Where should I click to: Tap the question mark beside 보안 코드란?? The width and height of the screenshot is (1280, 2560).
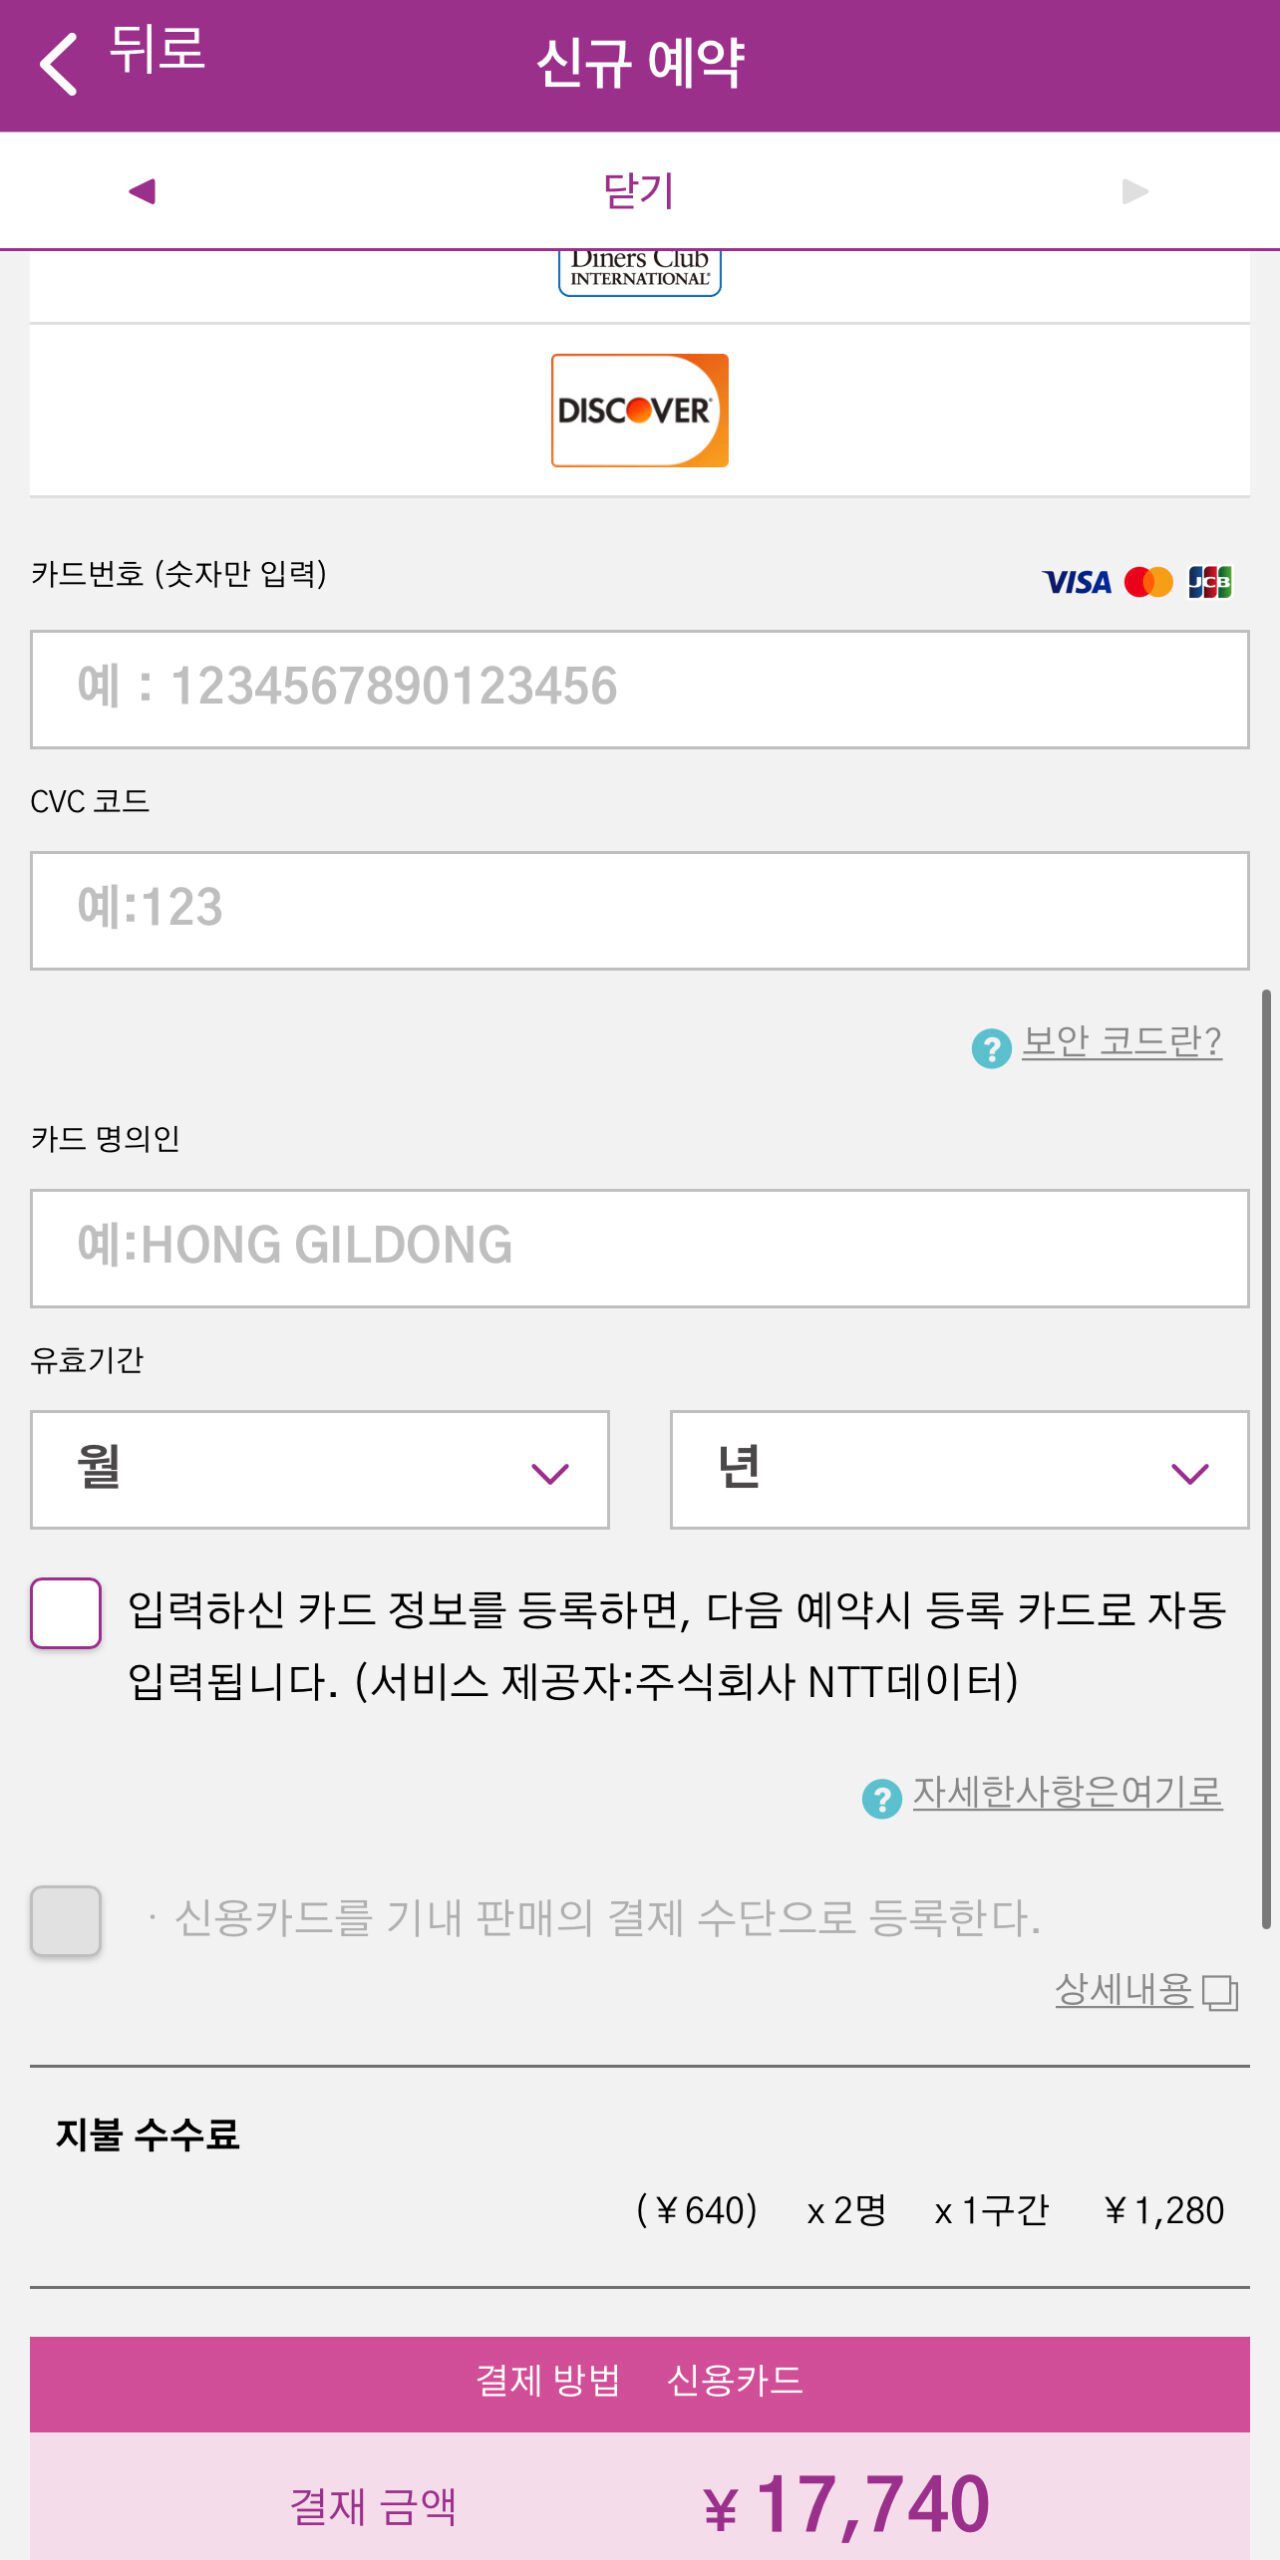[x=991, y=1048]
